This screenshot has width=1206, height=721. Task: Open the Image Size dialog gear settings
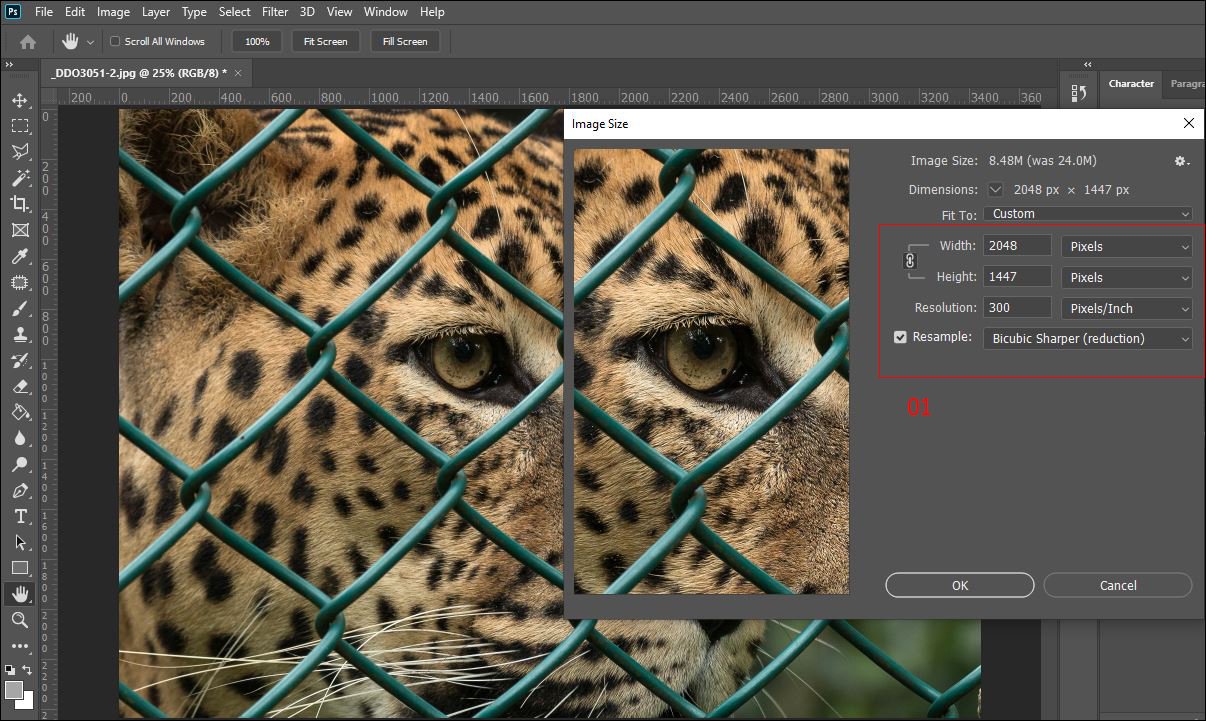click(1181, 160)
